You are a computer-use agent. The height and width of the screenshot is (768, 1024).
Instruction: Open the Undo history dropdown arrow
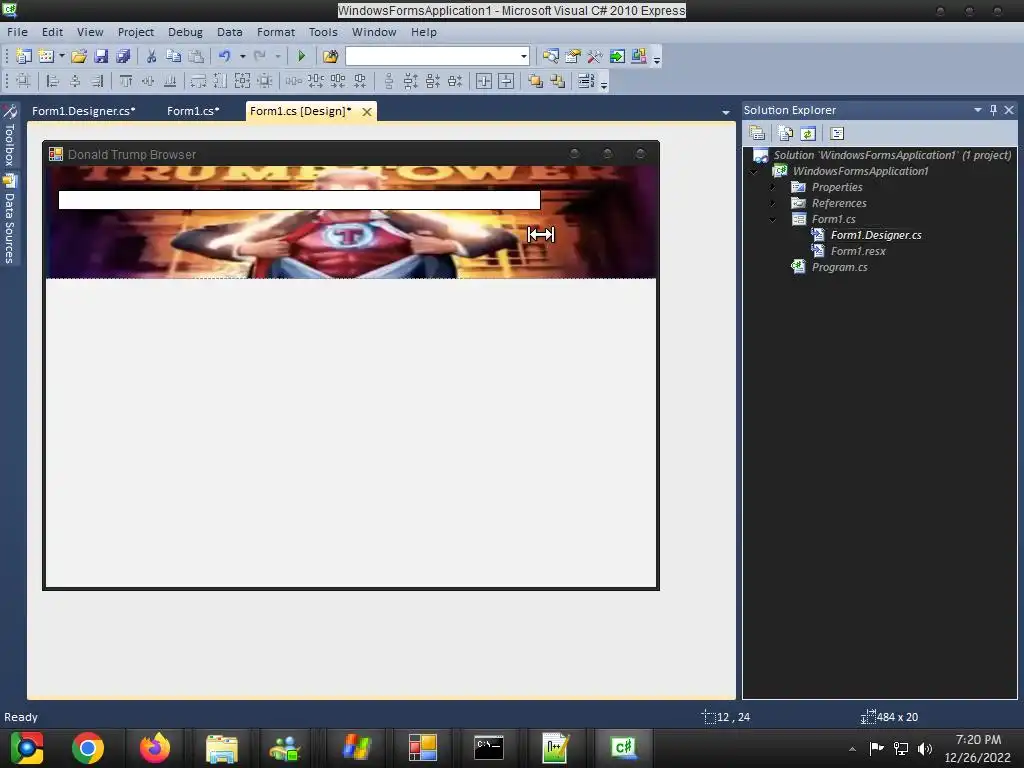(242, 56)
